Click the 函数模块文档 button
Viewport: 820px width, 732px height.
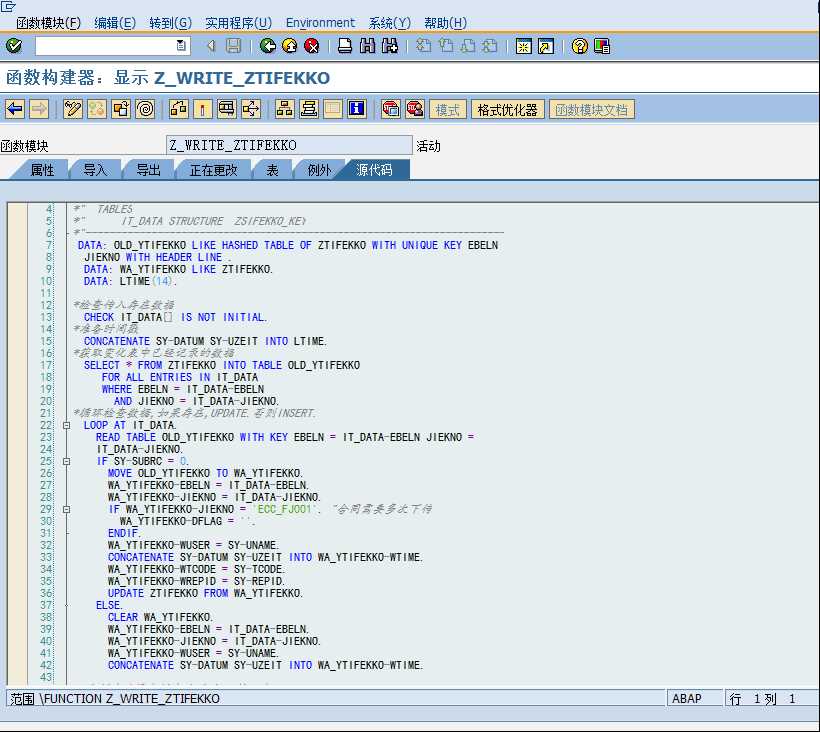coord(591,109)
